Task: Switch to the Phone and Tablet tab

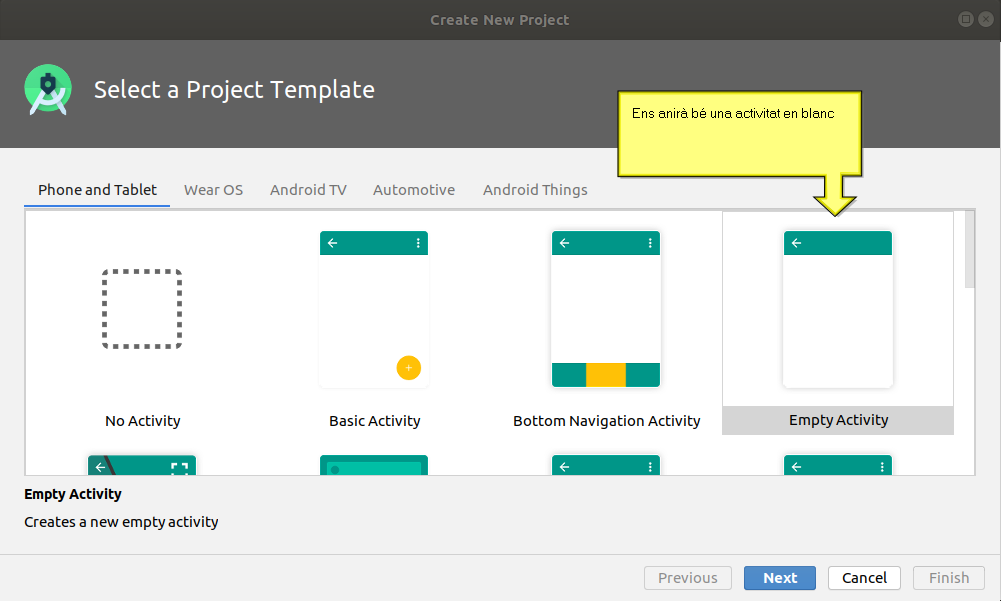Action: click(97, 190)
